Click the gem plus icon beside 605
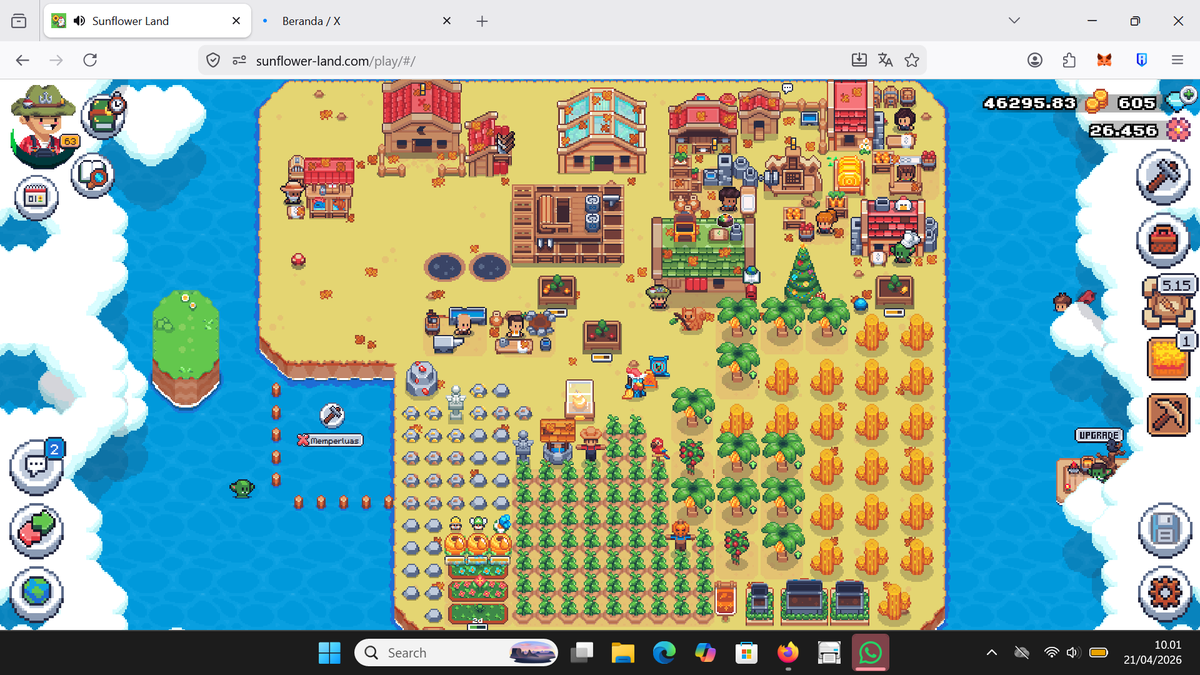1200x675 pixels. (1181, 98)
